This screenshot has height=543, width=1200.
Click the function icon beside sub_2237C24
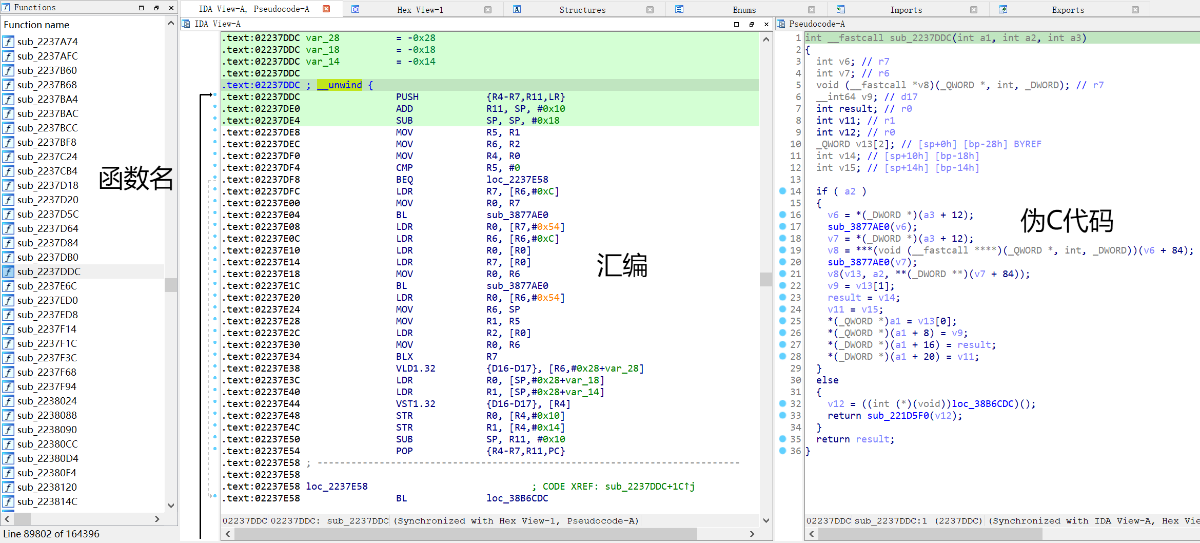(x=9, y=157)
